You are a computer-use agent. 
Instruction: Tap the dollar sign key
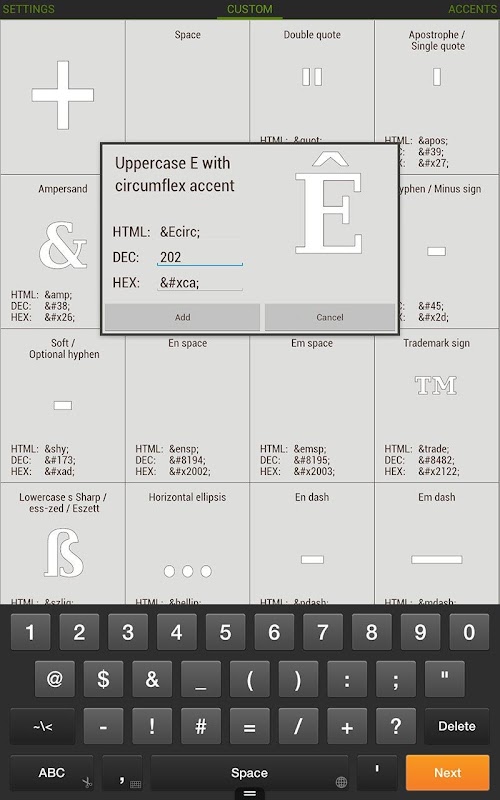[x=104, y=679]
